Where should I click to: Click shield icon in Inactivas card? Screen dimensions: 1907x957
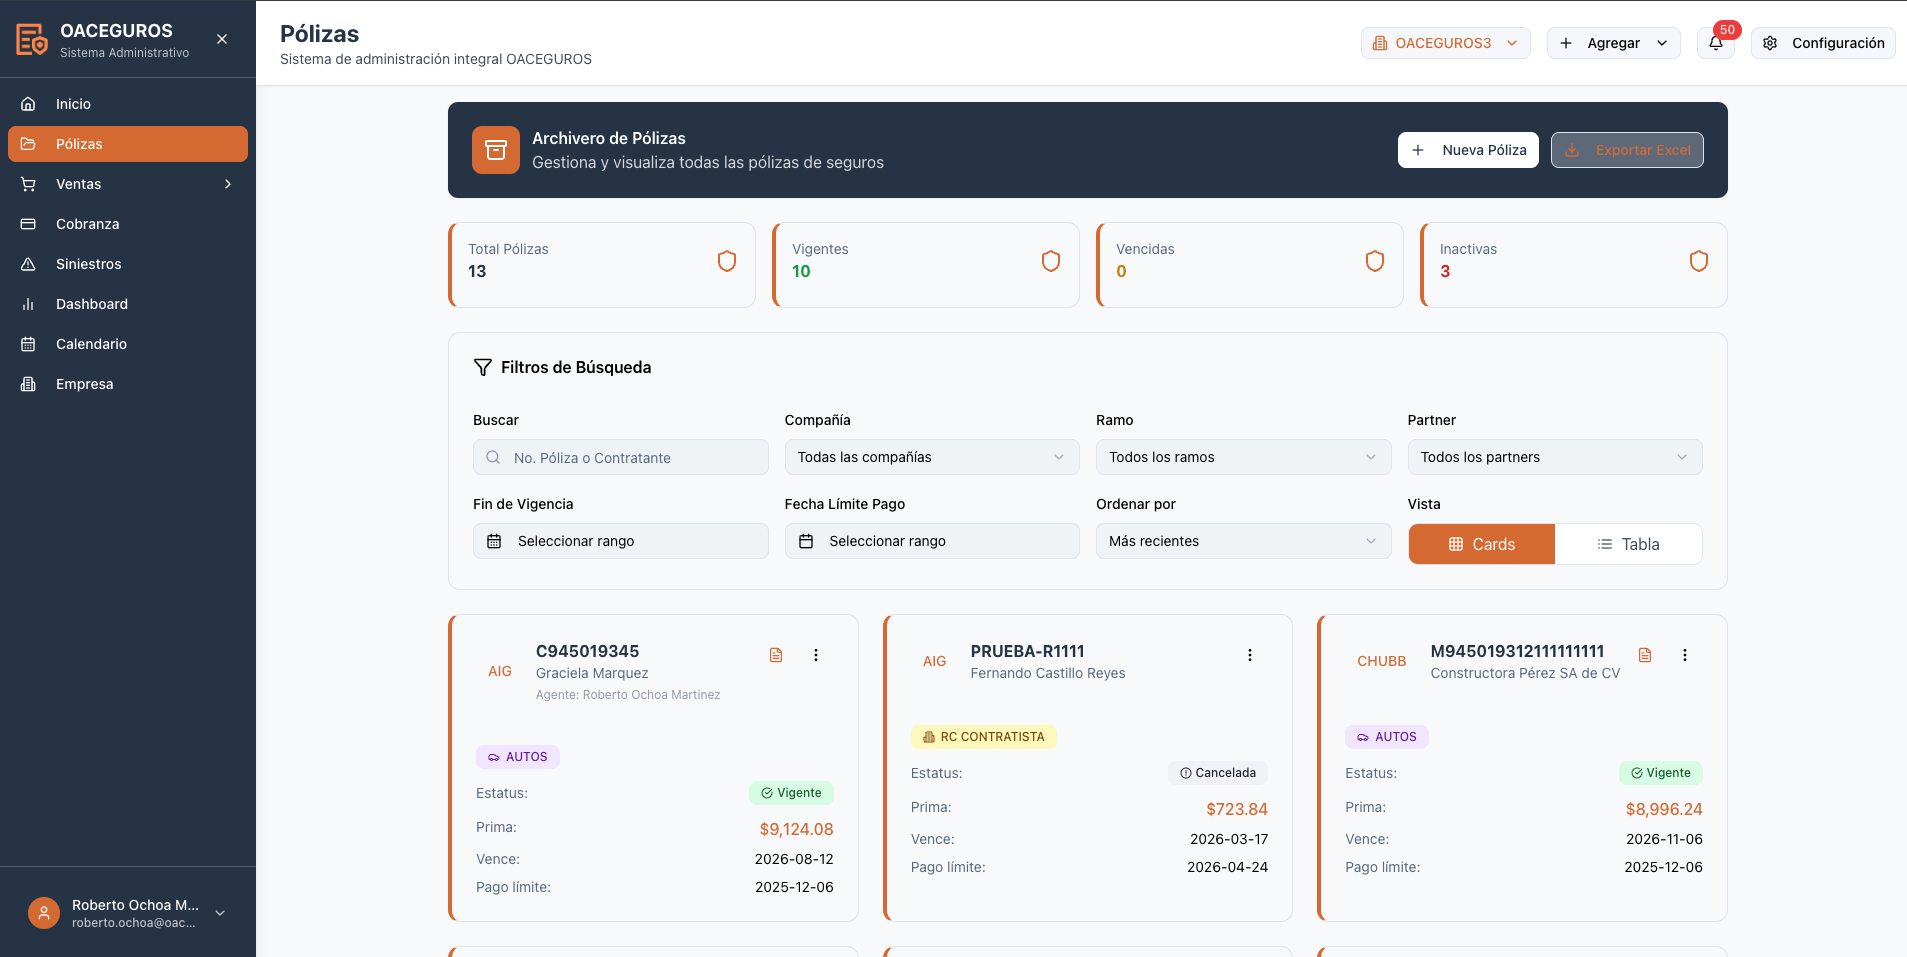1699,261
